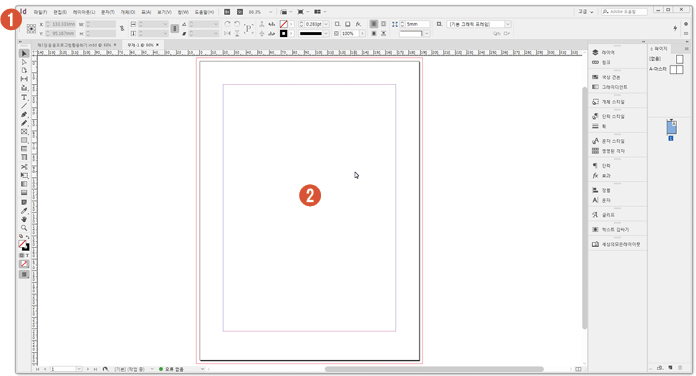Toggle formatting affects text T button
Viewport: 696px width, 376px height.
[27, 256]
